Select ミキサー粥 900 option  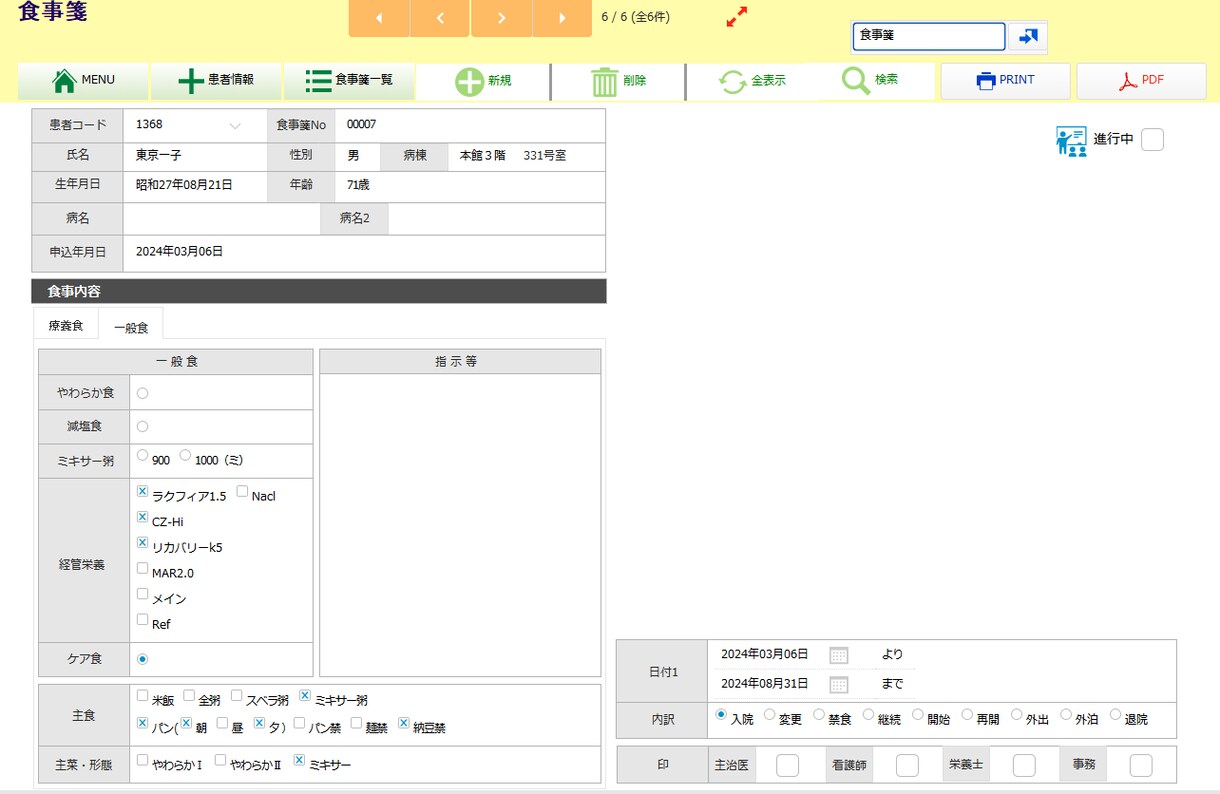142,455
